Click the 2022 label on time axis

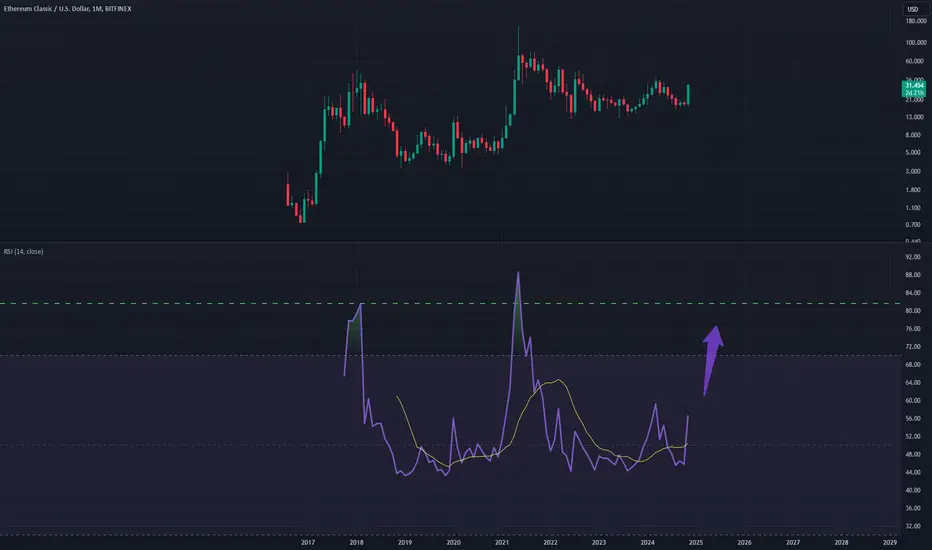(550, 542)
